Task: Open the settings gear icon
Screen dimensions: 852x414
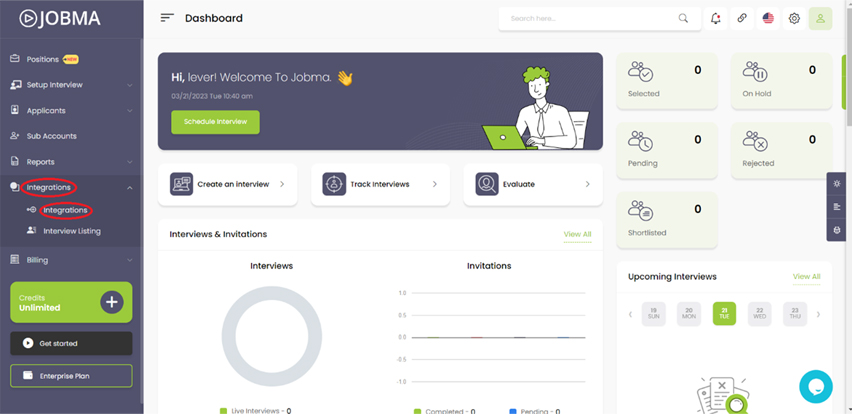Action: 794,18
